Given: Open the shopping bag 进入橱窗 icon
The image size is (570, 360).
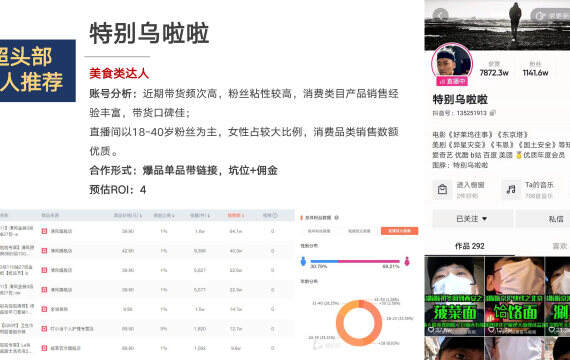Looking at the screenshot, I should click(x=442, y=189).
